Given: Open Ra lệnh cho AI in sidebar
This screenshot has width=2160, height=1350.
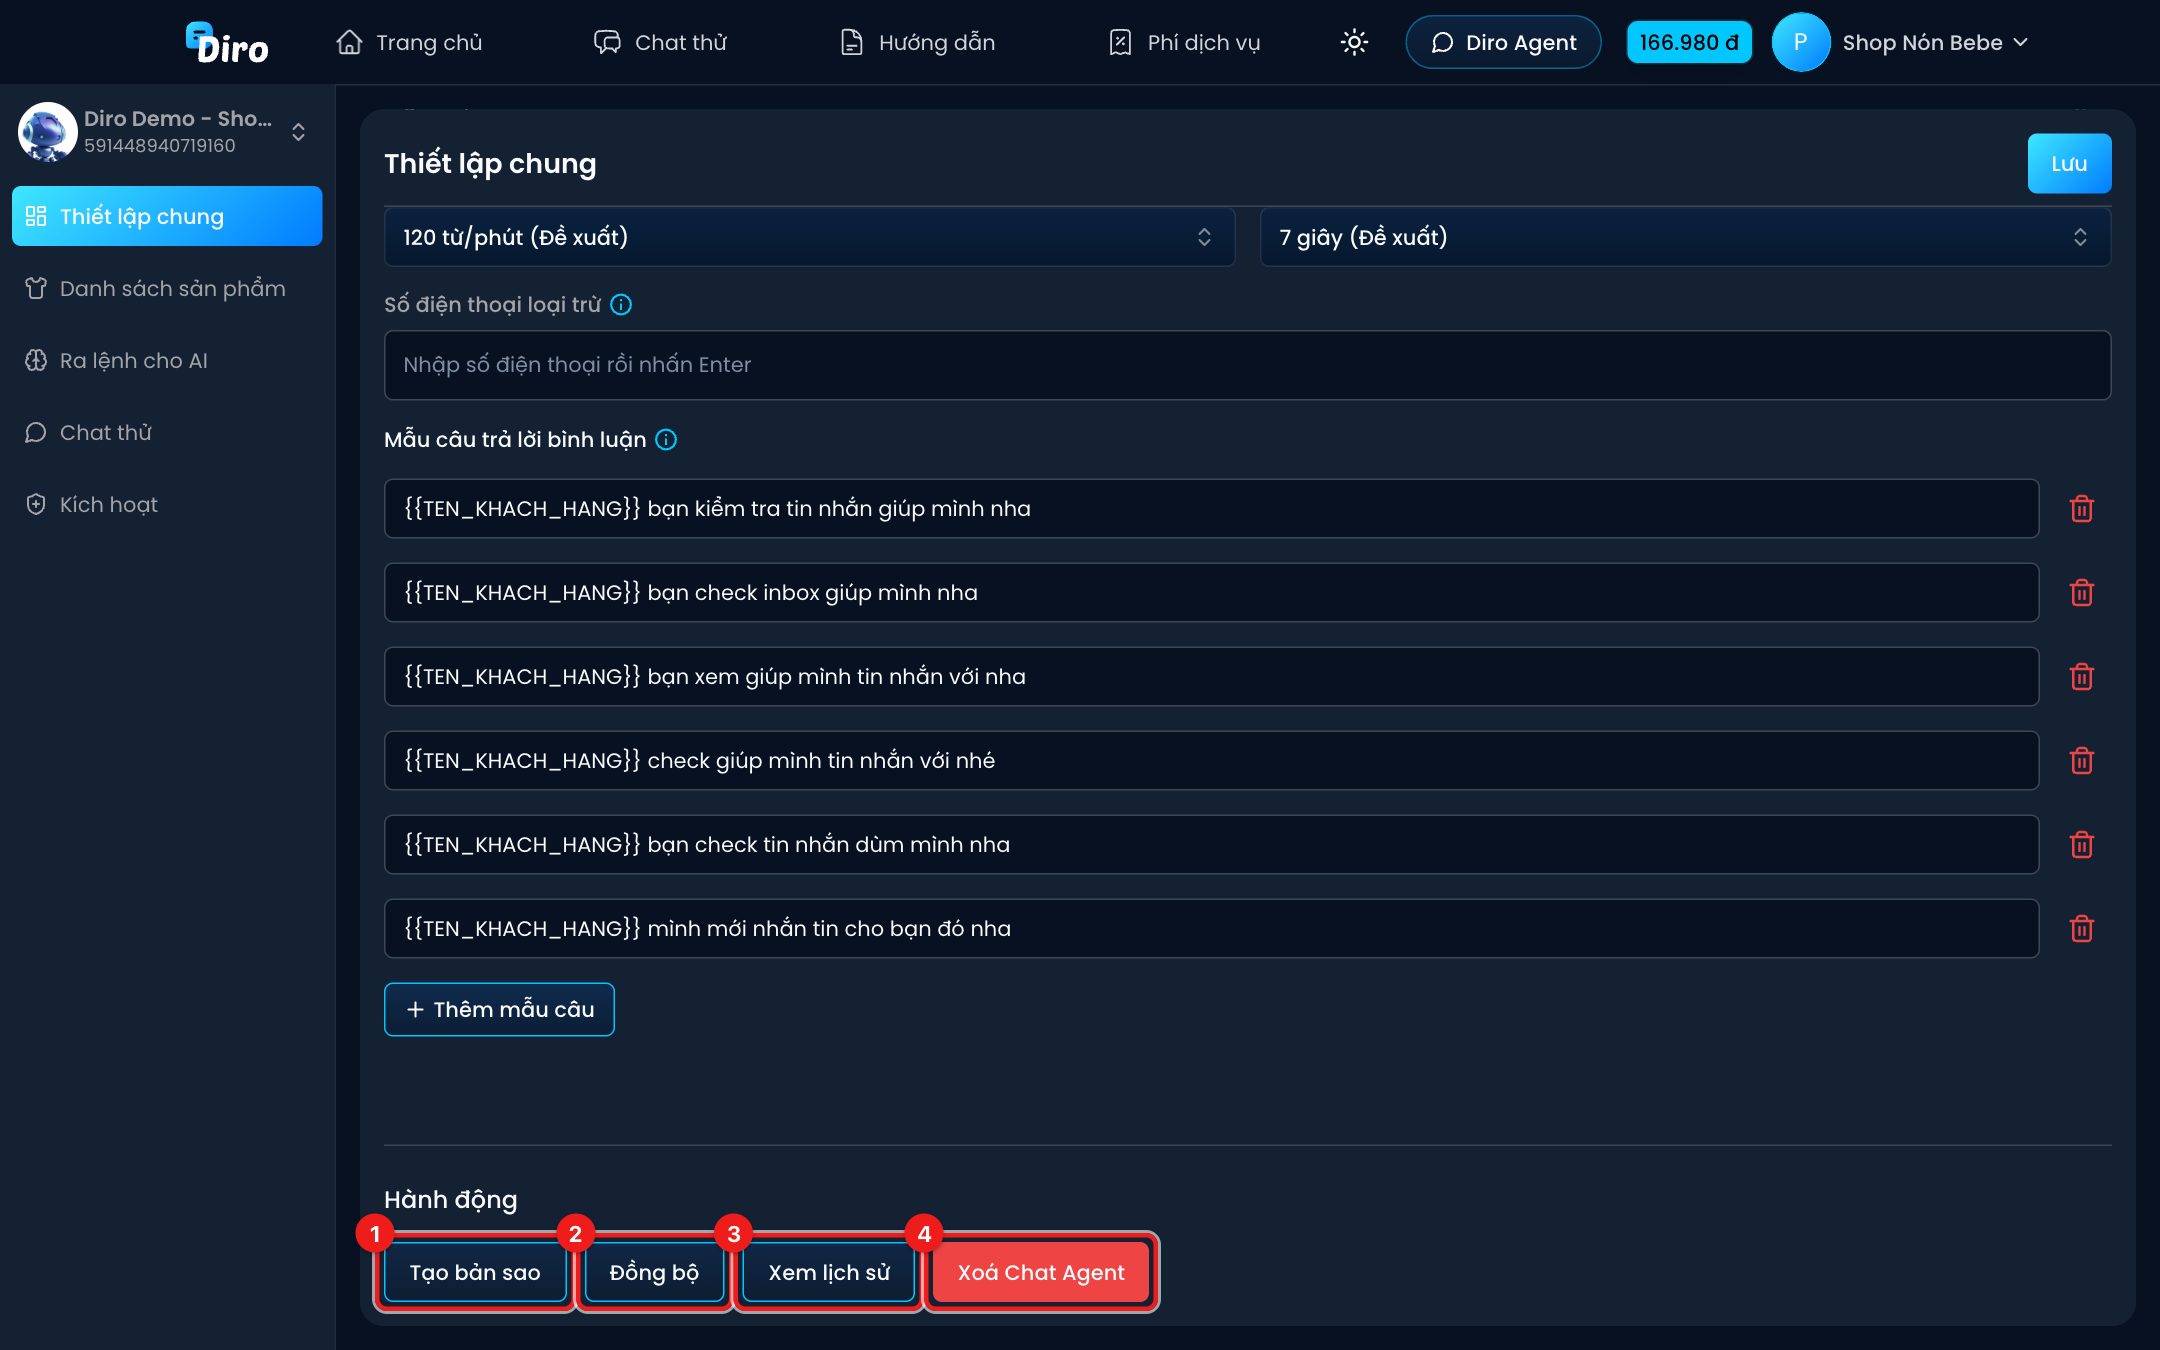Looking at the screenshot, I should click(x=167, y=360).
